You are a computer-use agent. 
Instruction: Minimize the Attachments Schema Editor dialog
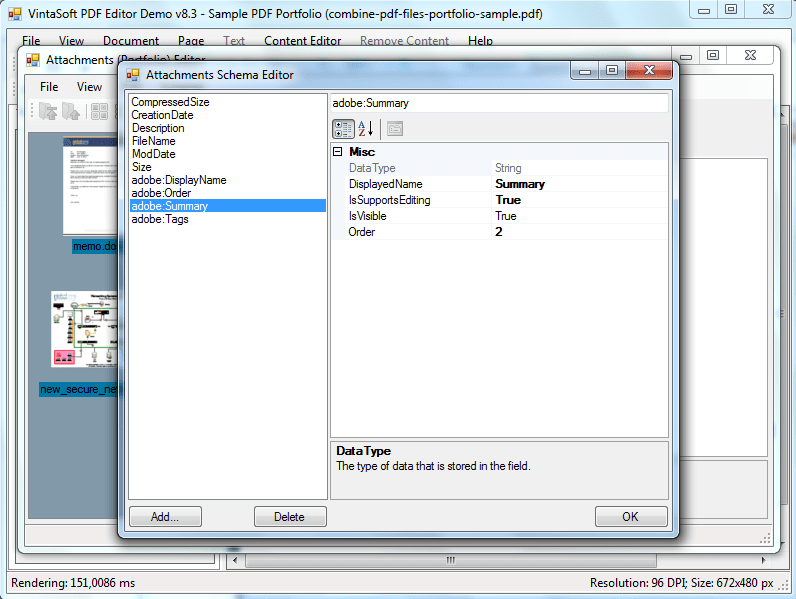[x=585, y=70]
